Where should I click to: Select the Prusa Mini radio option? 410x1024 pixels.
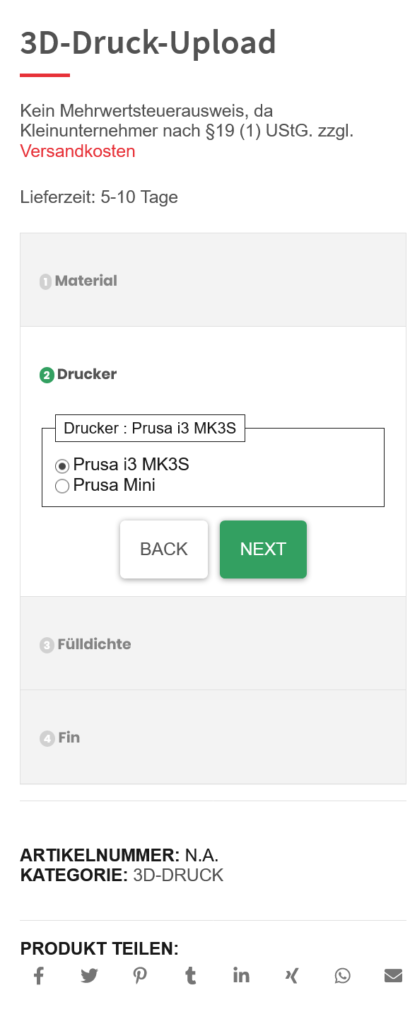62,486
